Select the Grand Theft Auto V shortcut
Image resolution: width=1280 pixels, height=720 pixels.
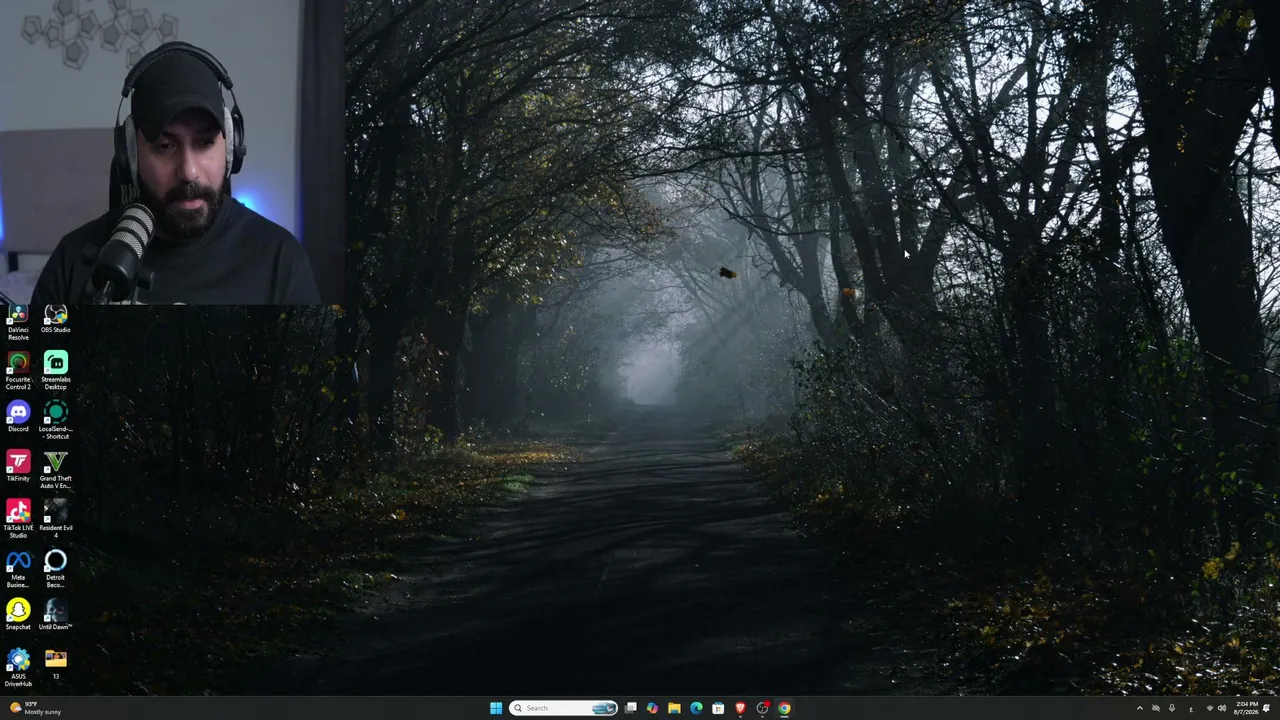55,470
